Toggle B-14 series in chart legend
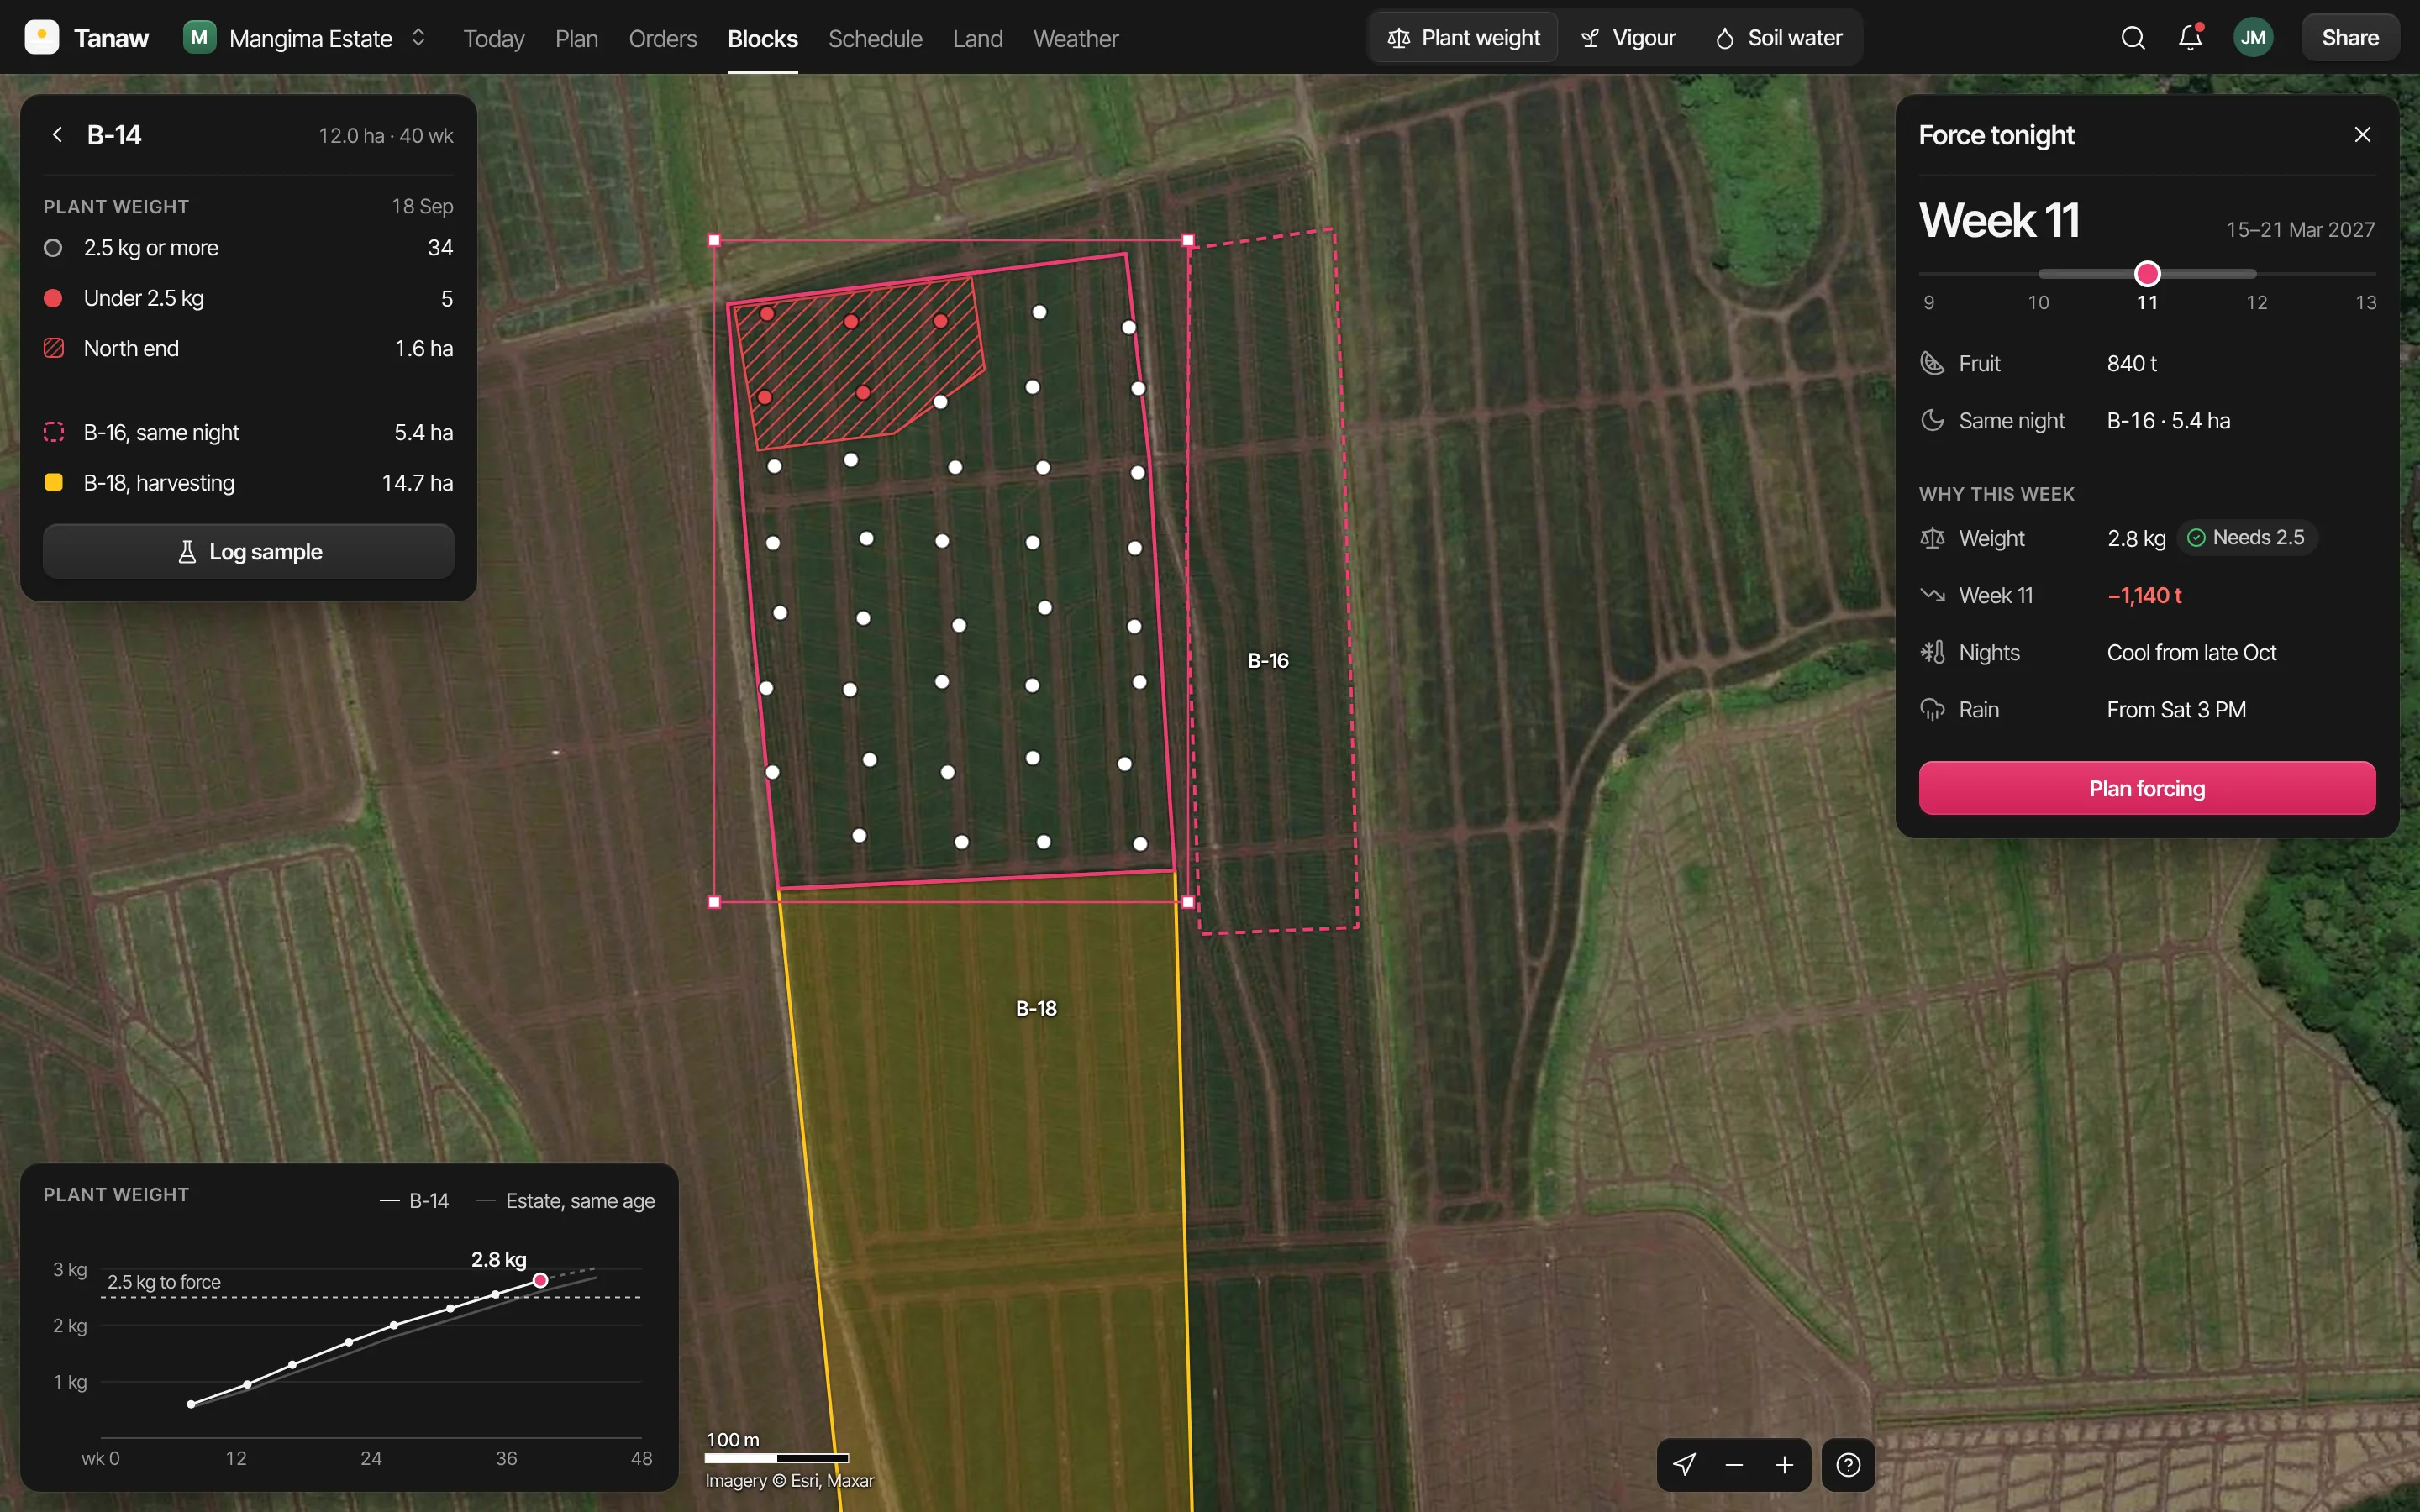 (x=414, y=1200)
